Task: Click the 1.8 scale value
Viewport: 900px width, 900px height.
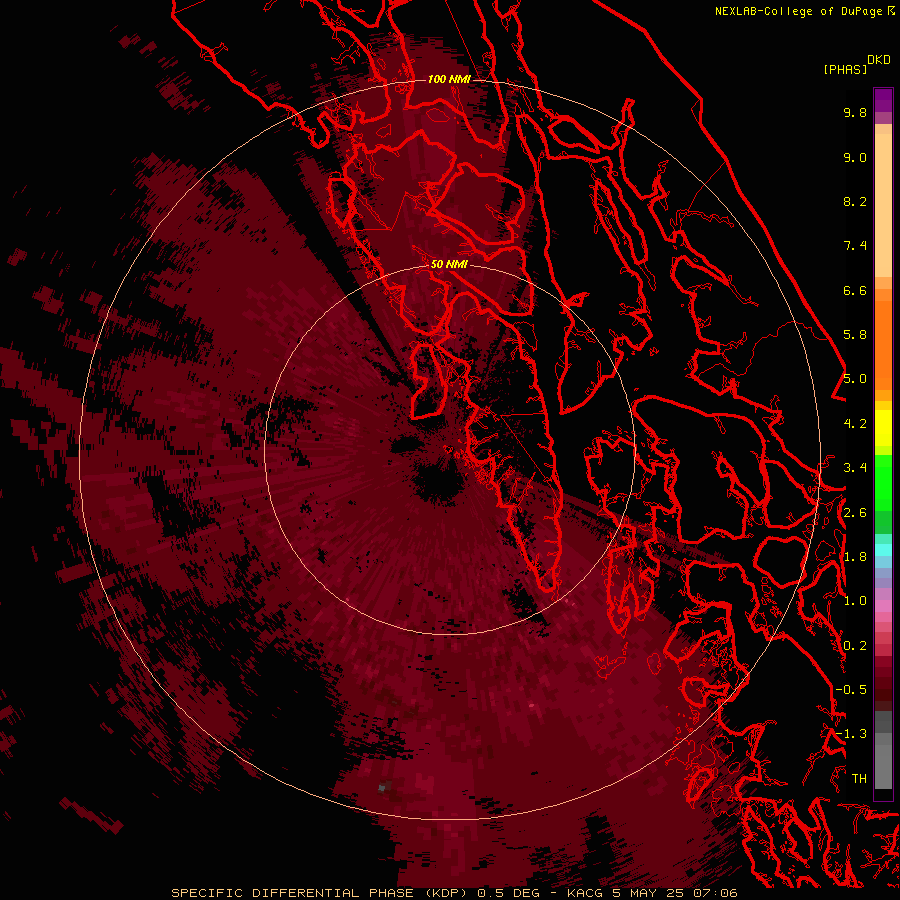Action: coord(855,557)
